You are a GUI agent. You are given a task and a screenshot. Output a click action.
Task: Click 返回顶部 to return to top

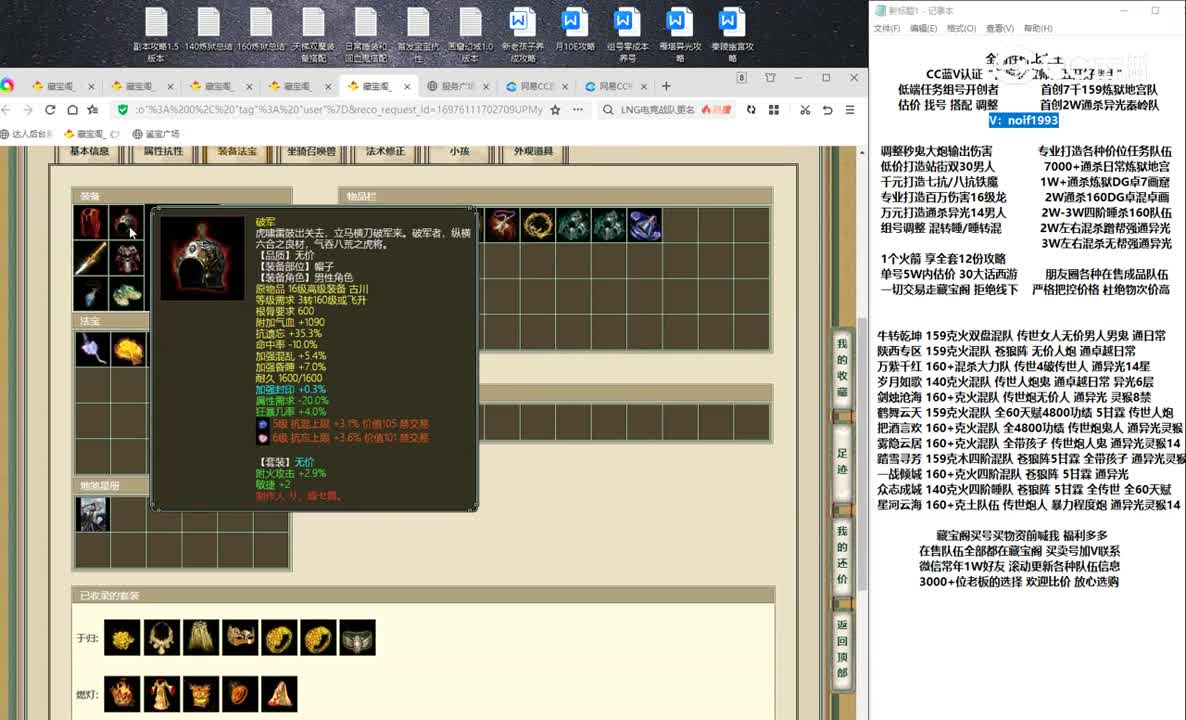point(842,649)
